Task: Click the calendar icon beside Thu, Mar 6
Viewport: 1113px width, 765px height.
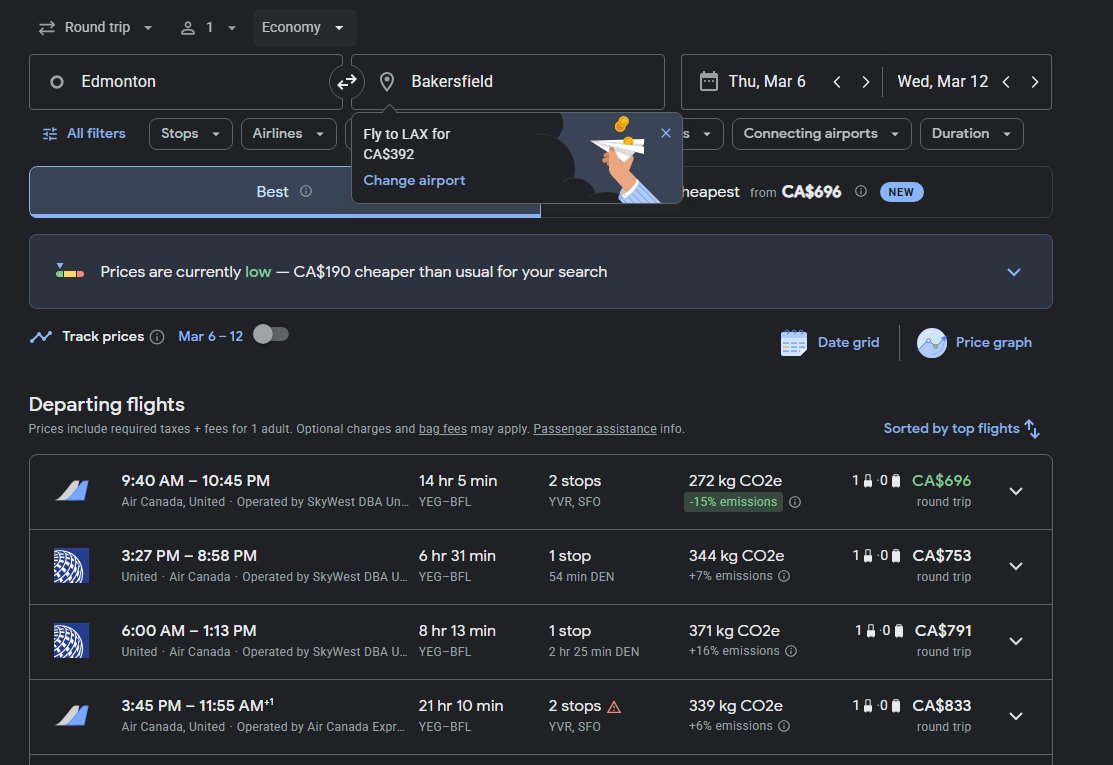Action: click(x=708, y=82)
